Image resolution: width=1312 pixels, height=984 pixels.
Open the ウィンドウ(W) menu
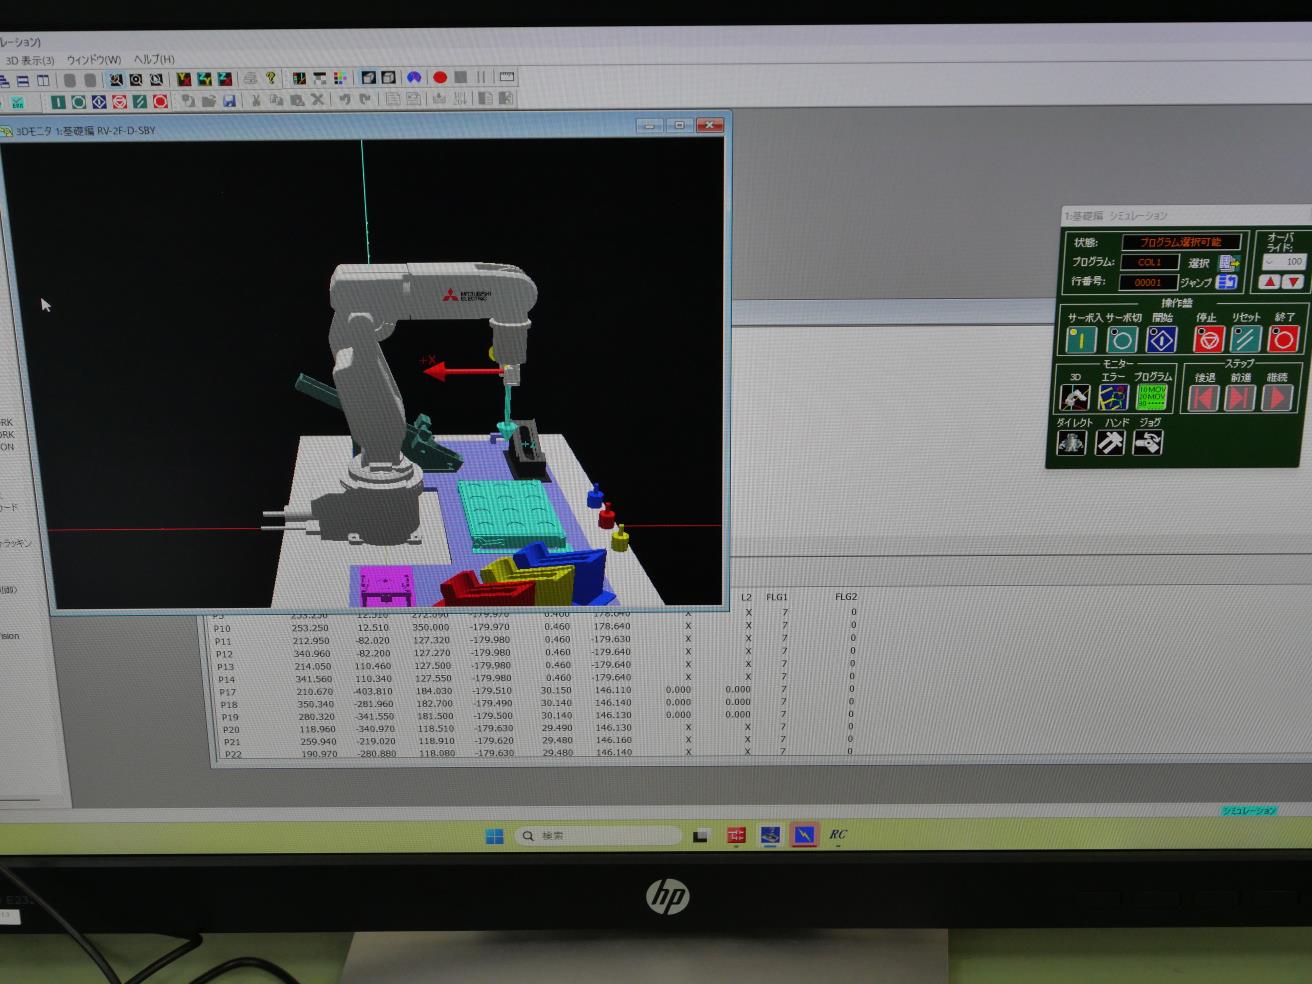coord(93,60)
